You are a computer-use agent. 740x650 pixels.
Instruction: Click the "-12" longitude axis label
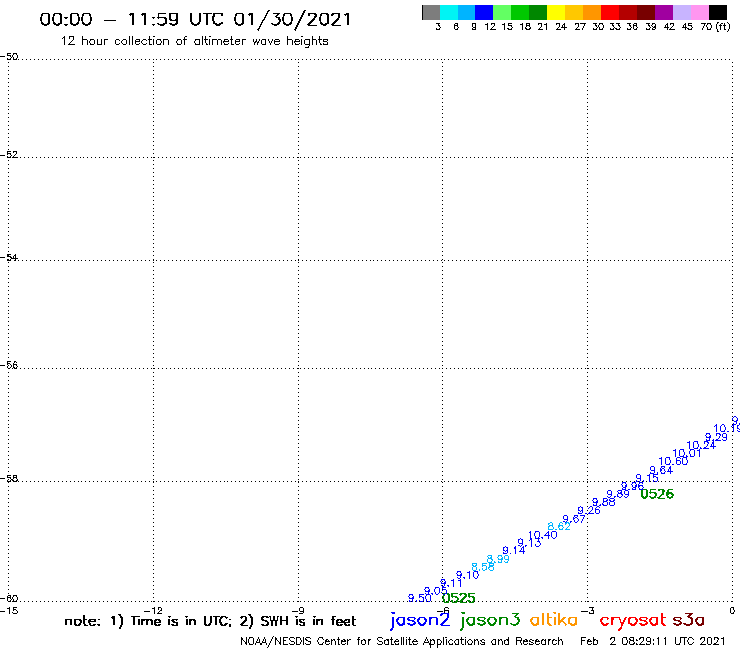[153, 610]
